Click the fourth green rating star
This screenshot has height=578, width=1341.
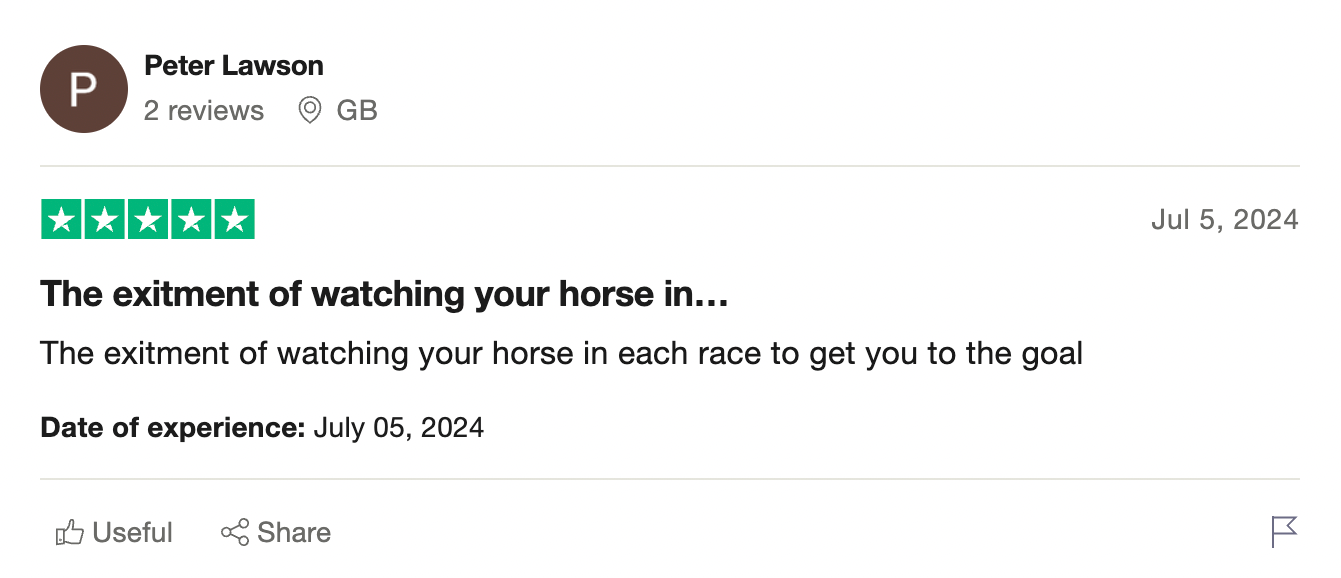191,220
